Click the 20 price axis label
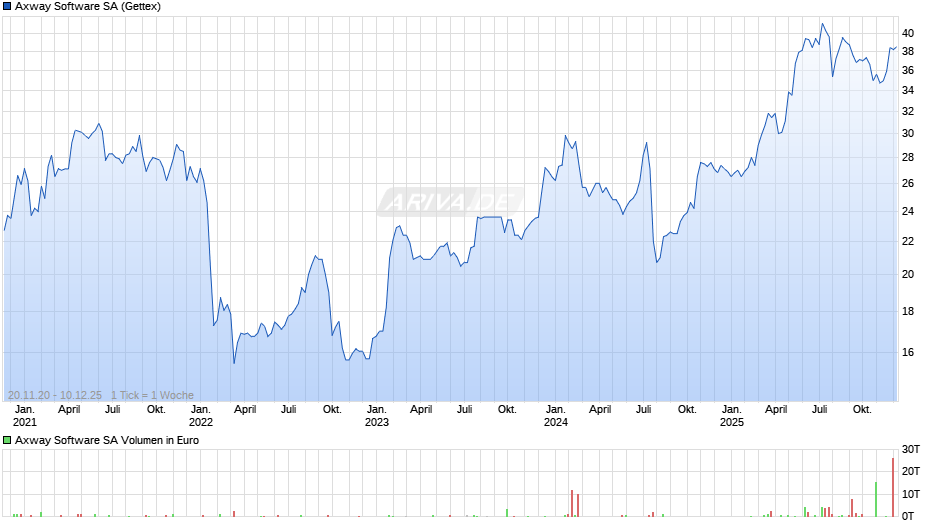 (908, 275)
